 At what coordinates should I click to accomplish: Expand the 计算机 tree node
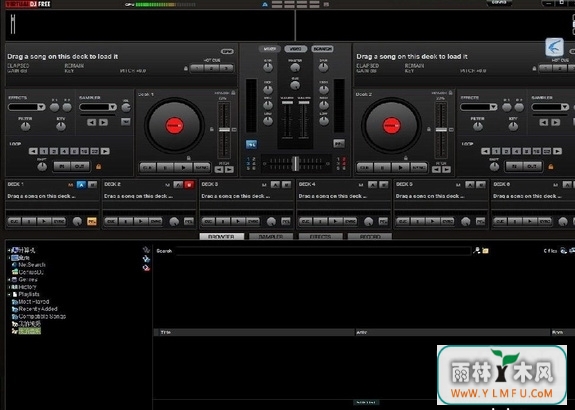click(x=9, y=250)
